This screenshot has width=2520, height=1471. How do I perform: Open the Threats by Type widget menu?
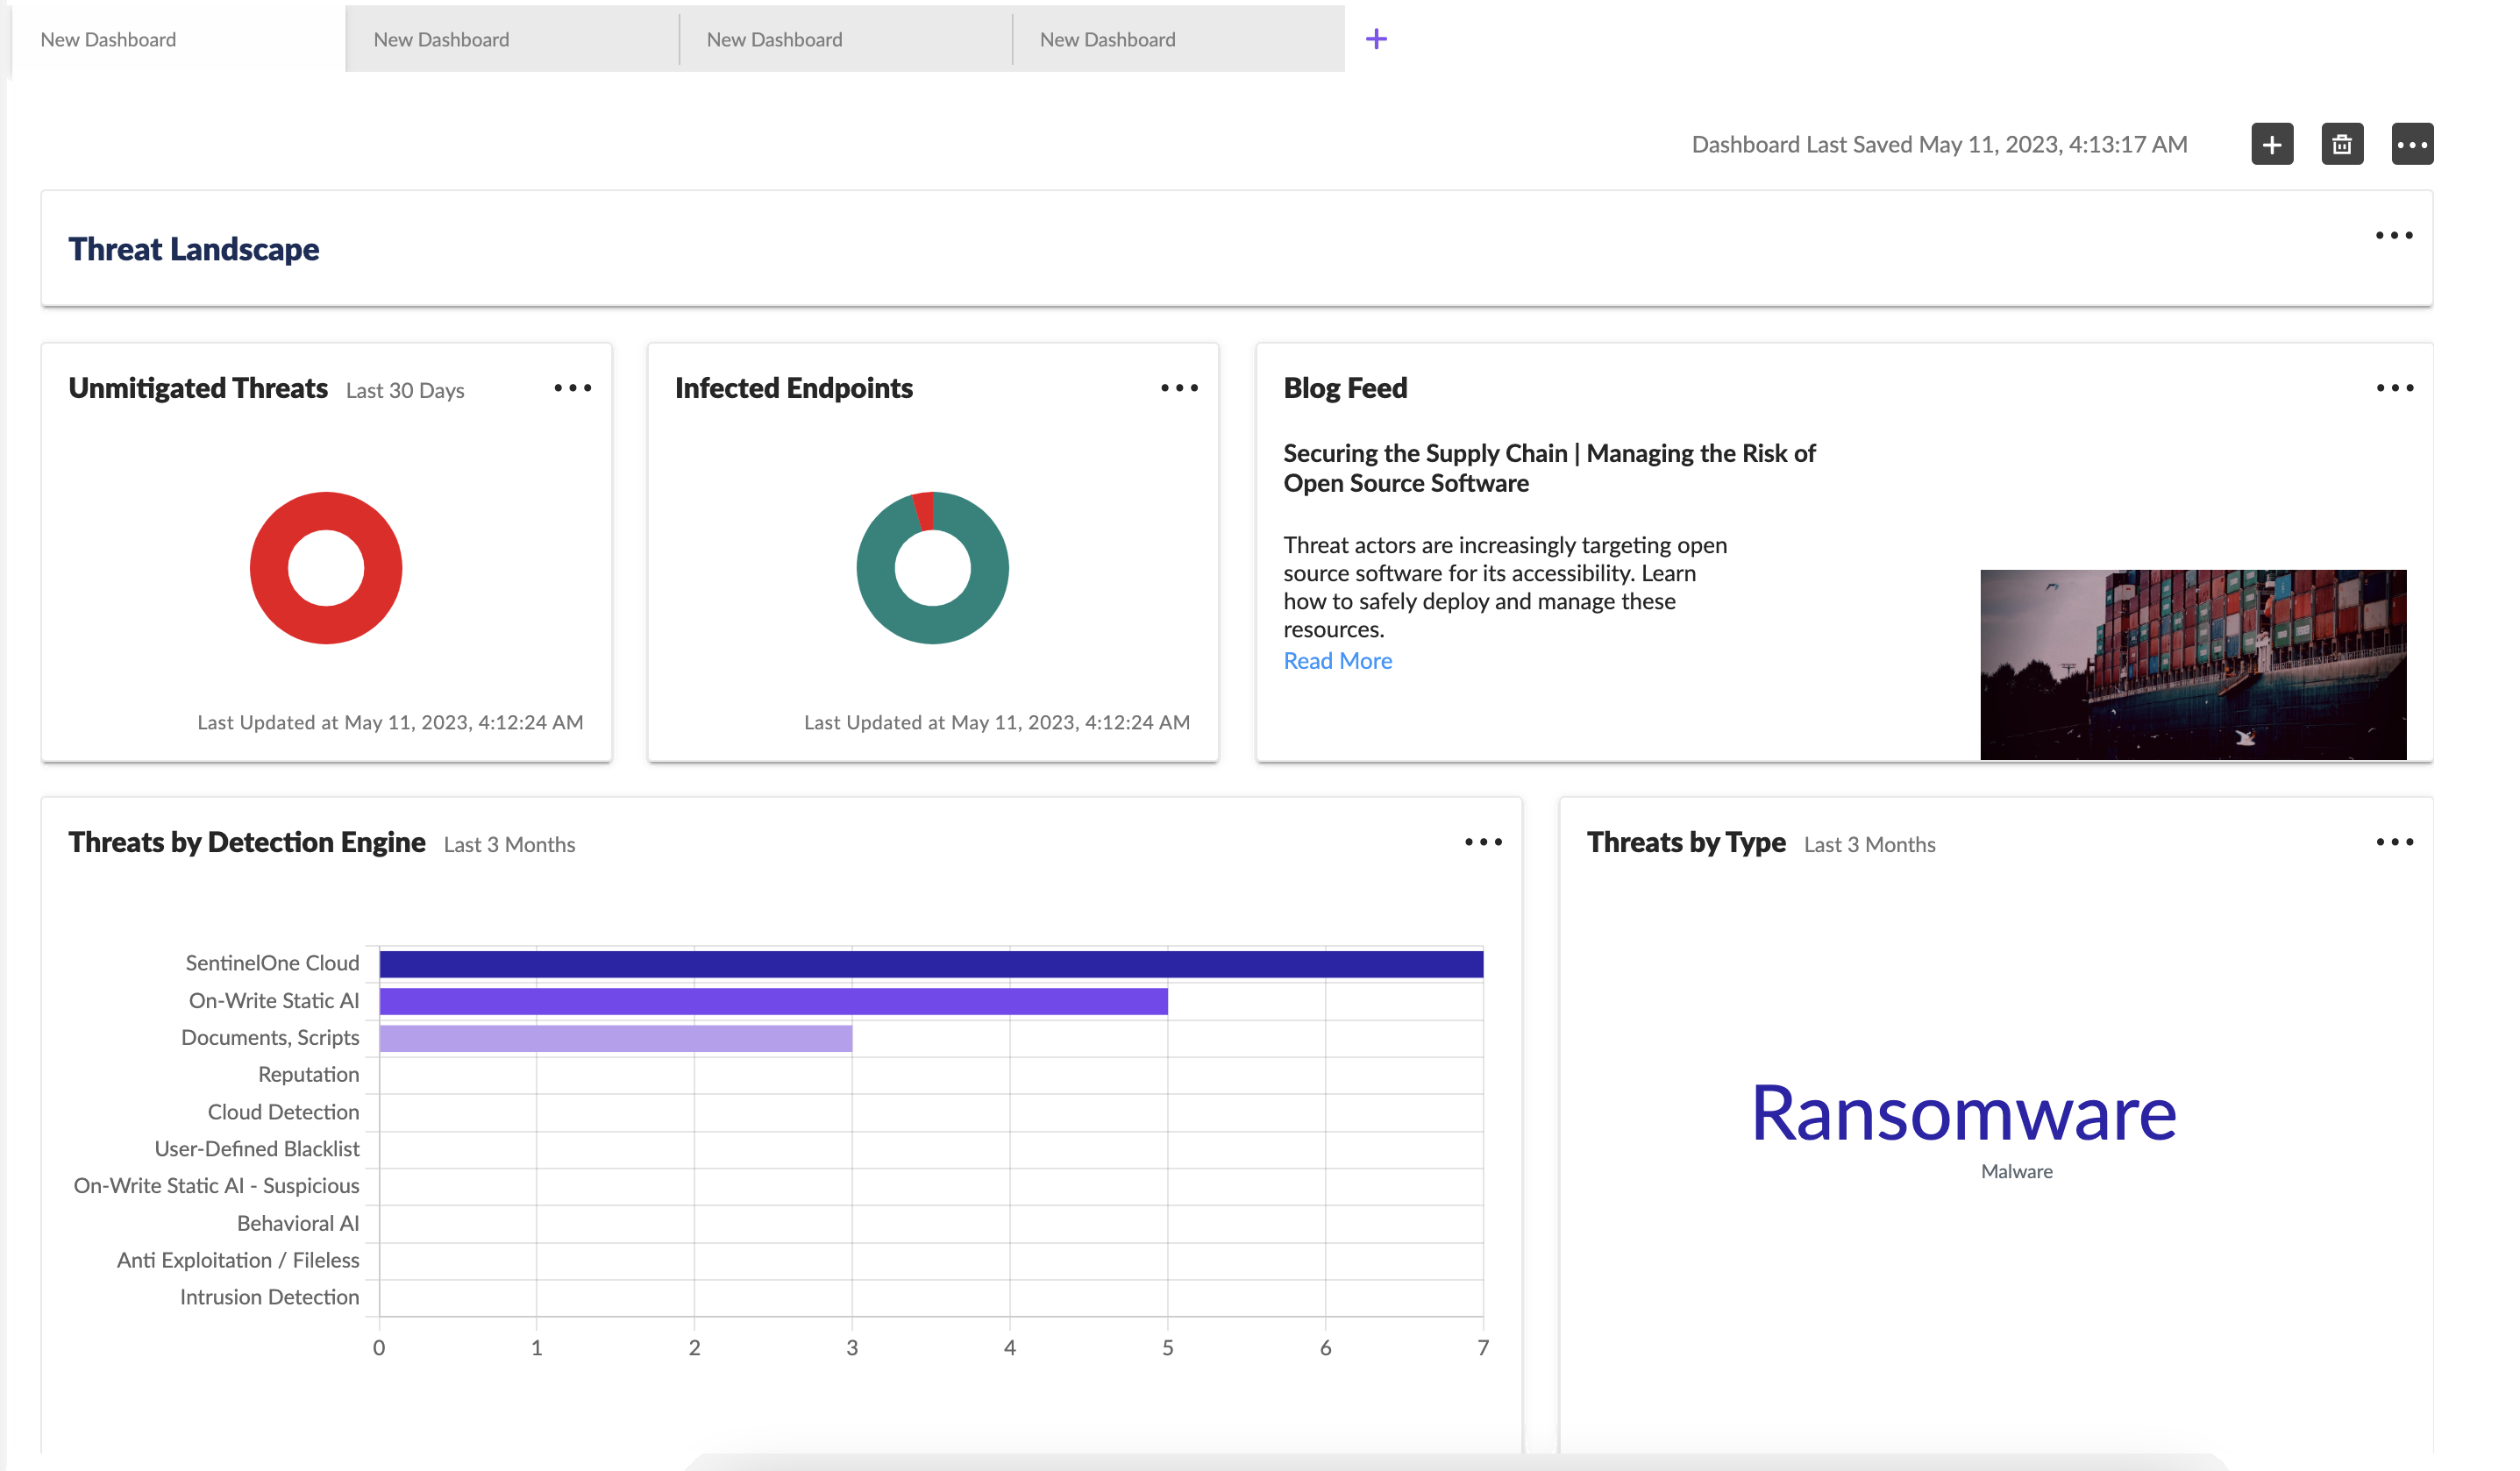tap(2394, 842)
